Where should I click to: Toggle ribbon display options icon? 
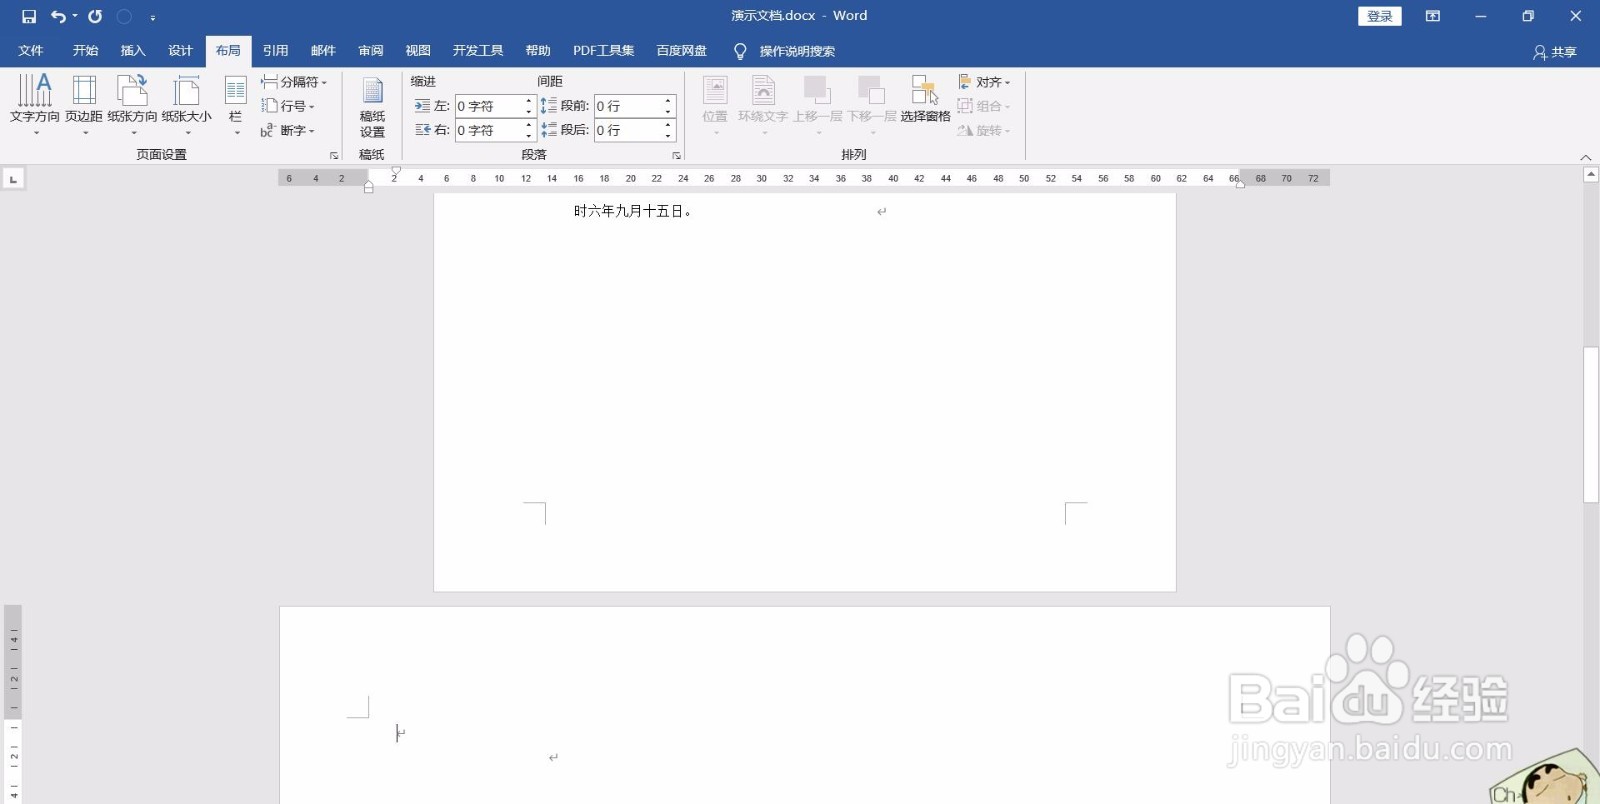point(1433,16)
